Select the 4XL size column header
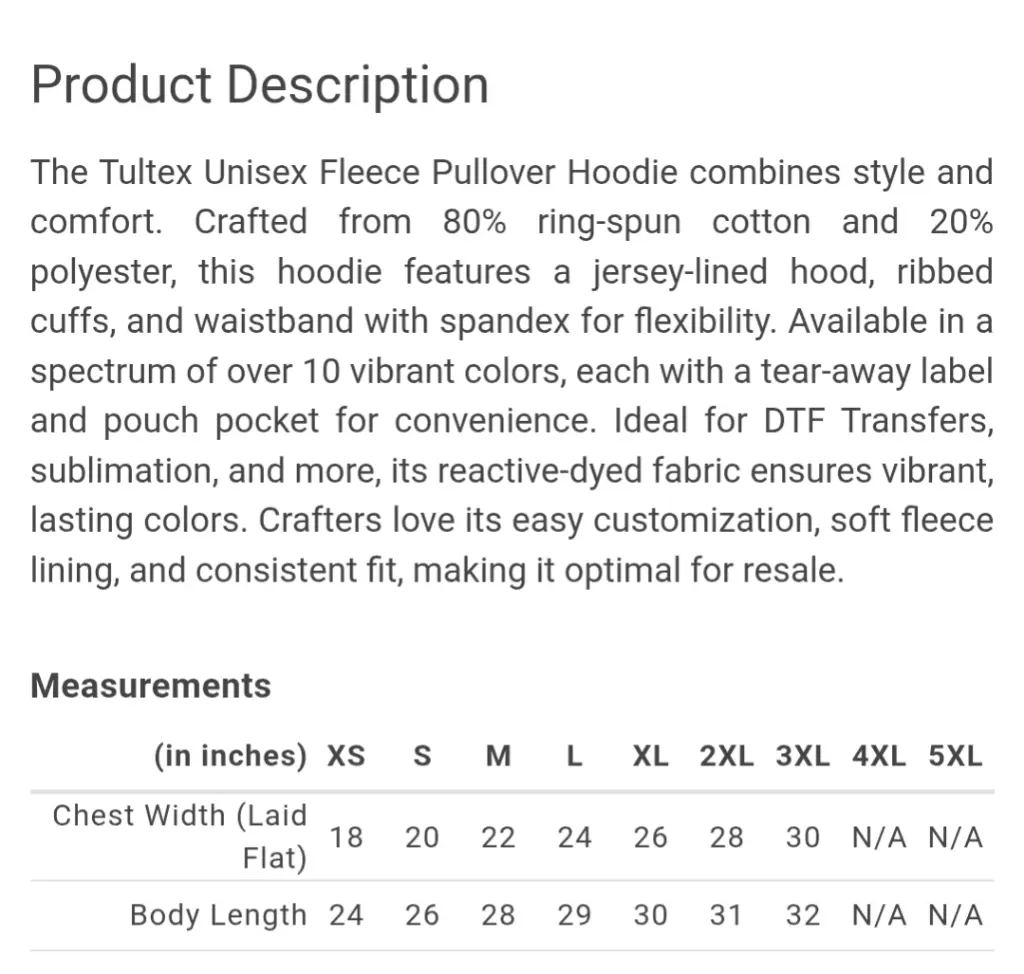This screenshot has height=974, width=1024. [x=879, y=756]
